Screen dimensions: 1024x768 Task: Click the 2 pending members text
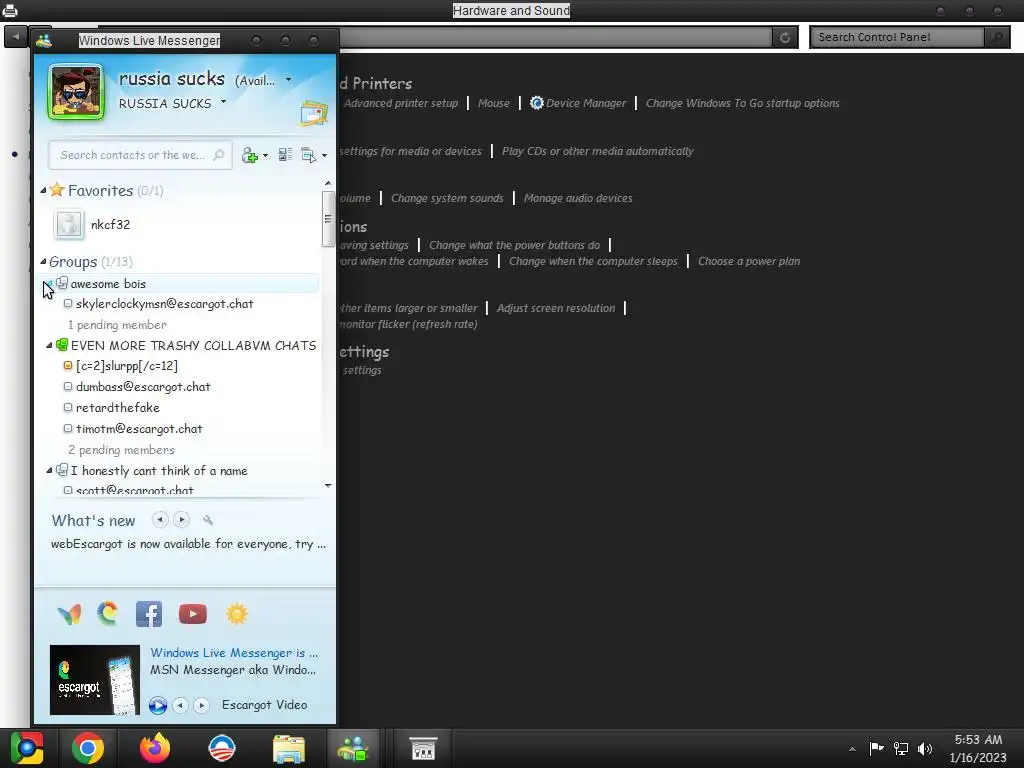pyautogui.click(x=121, y=450)
